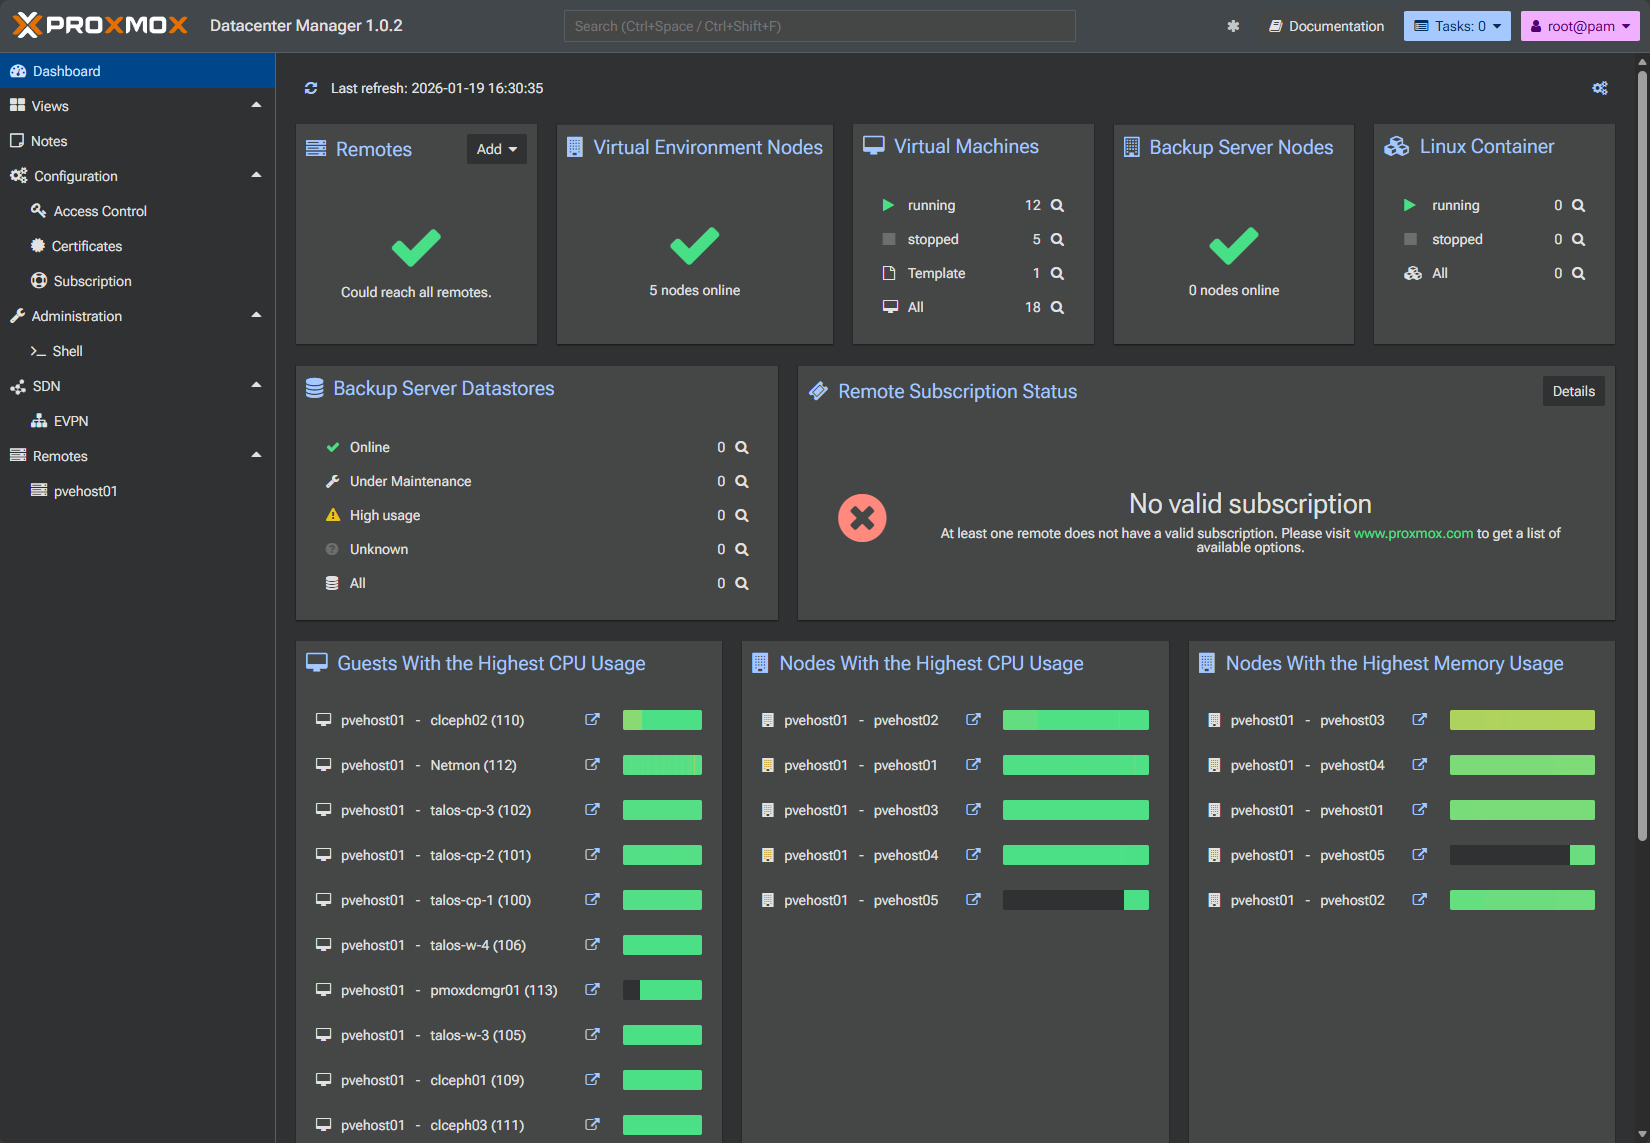Search Unknown datastores magnifier
The width and height of the screenshot is (1650, 1143).
coord(742,549)
